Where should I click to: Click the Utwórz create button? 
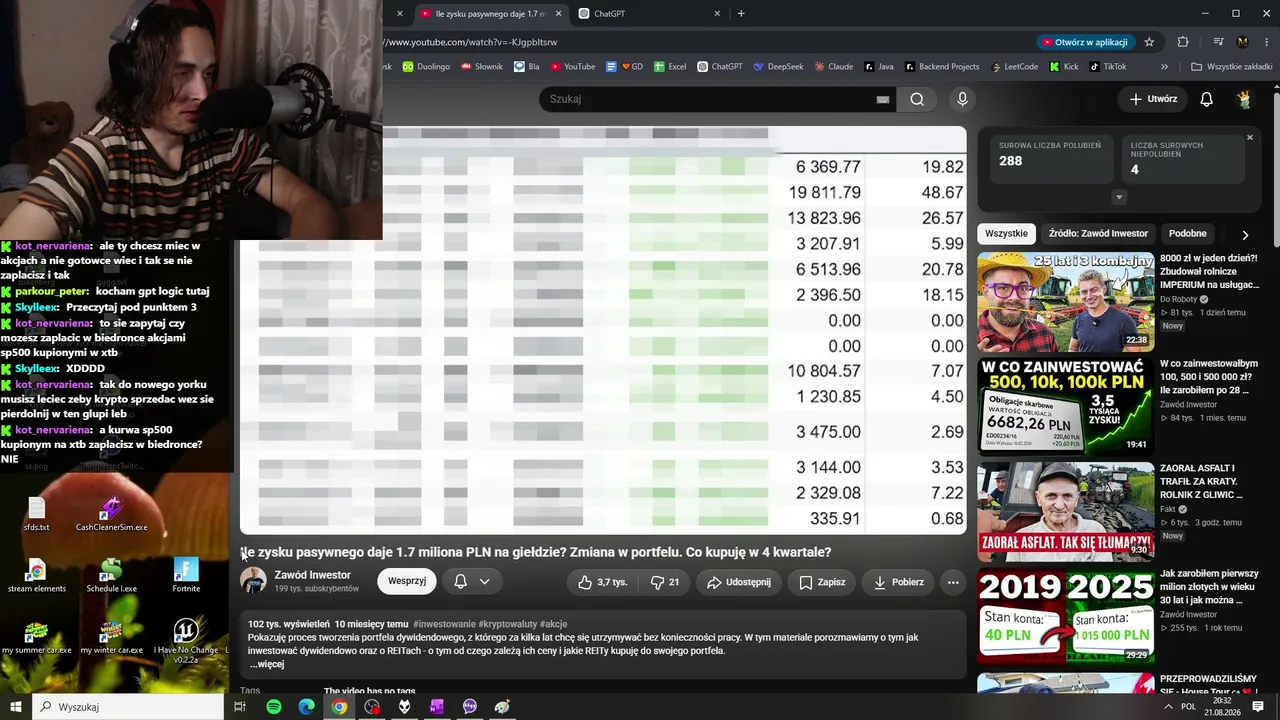[1152, 99]
